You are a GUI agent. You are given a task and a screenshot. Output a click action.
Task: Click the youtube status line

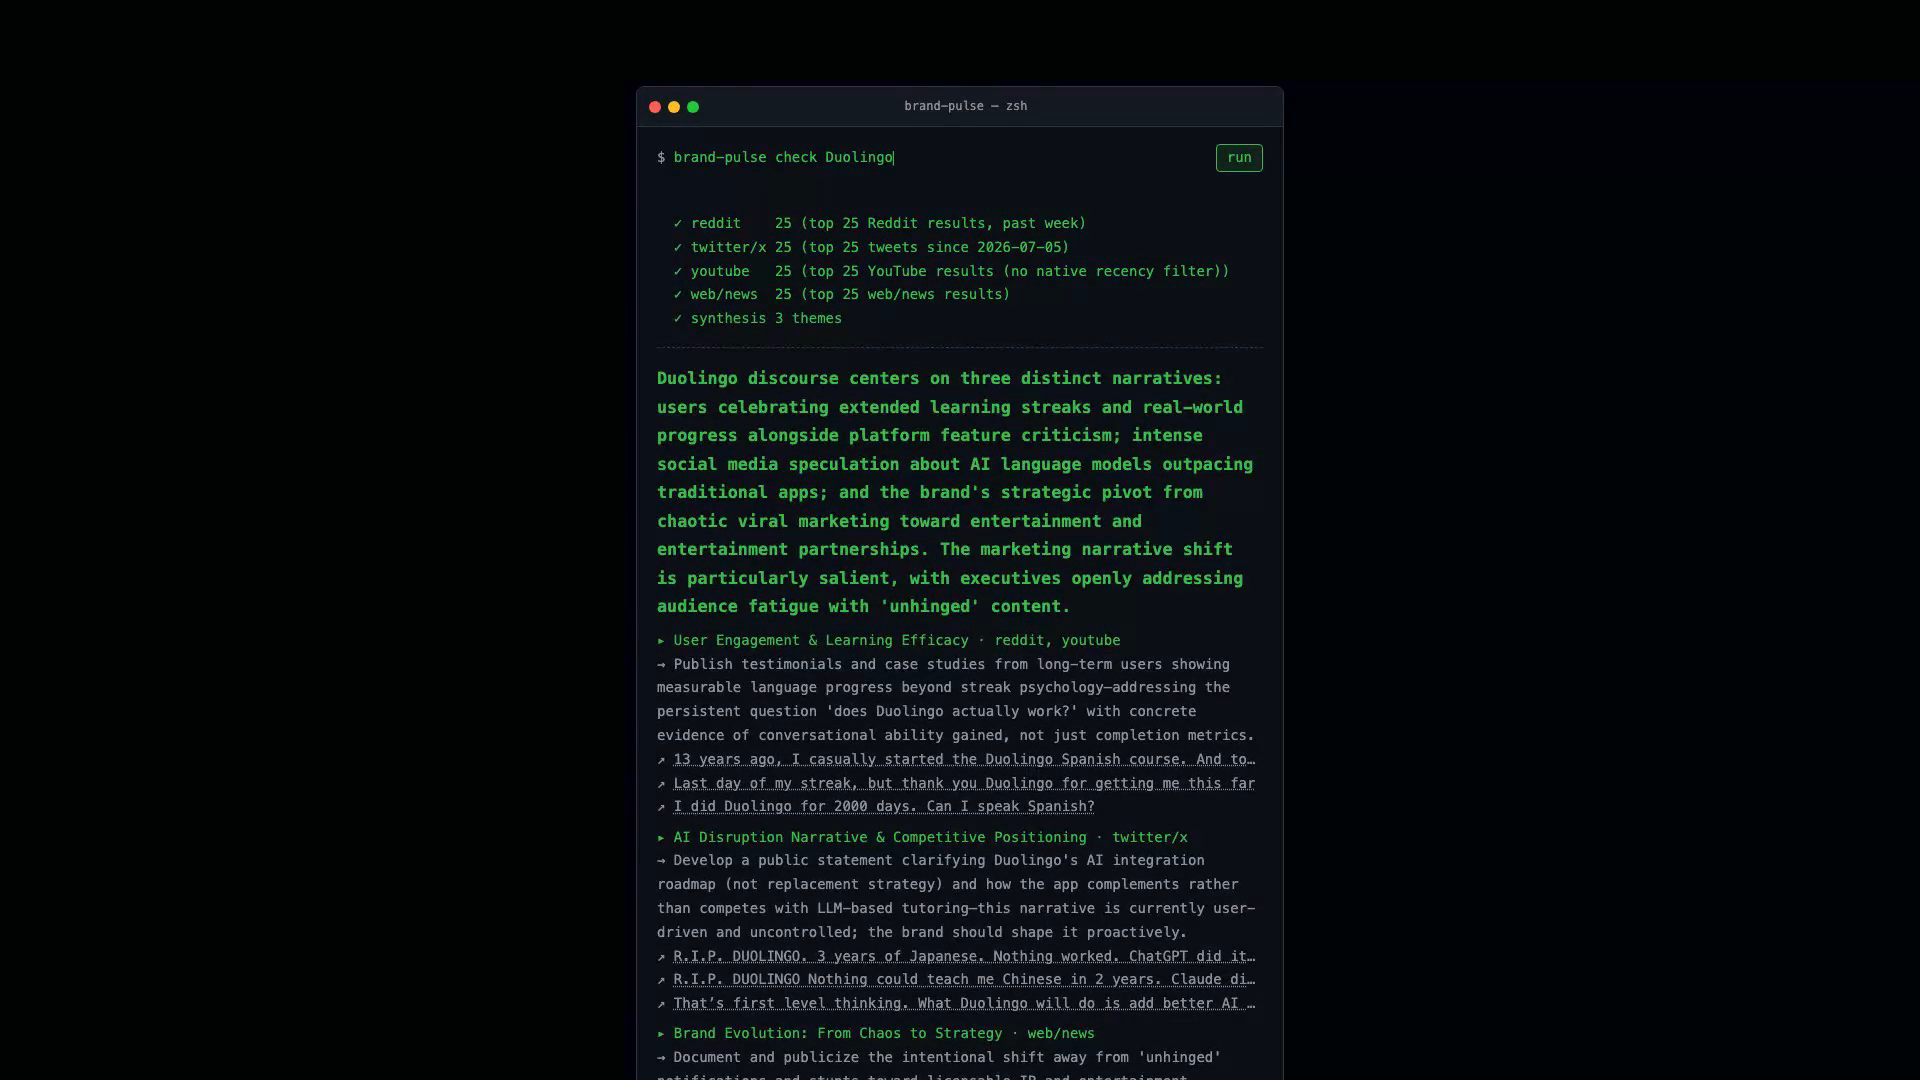point(951,271)
